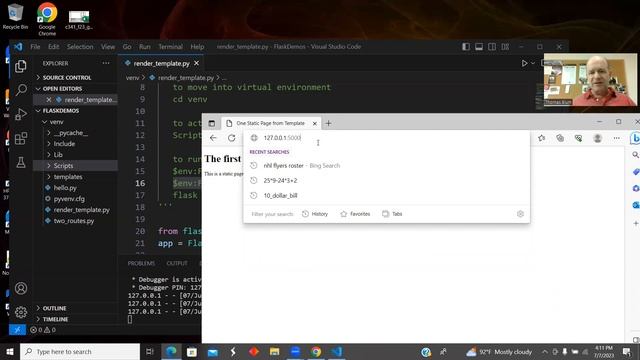Viewport: 640px width, 360px height.
Task: Open the Selection menu
Action: (x=80, y=47)
